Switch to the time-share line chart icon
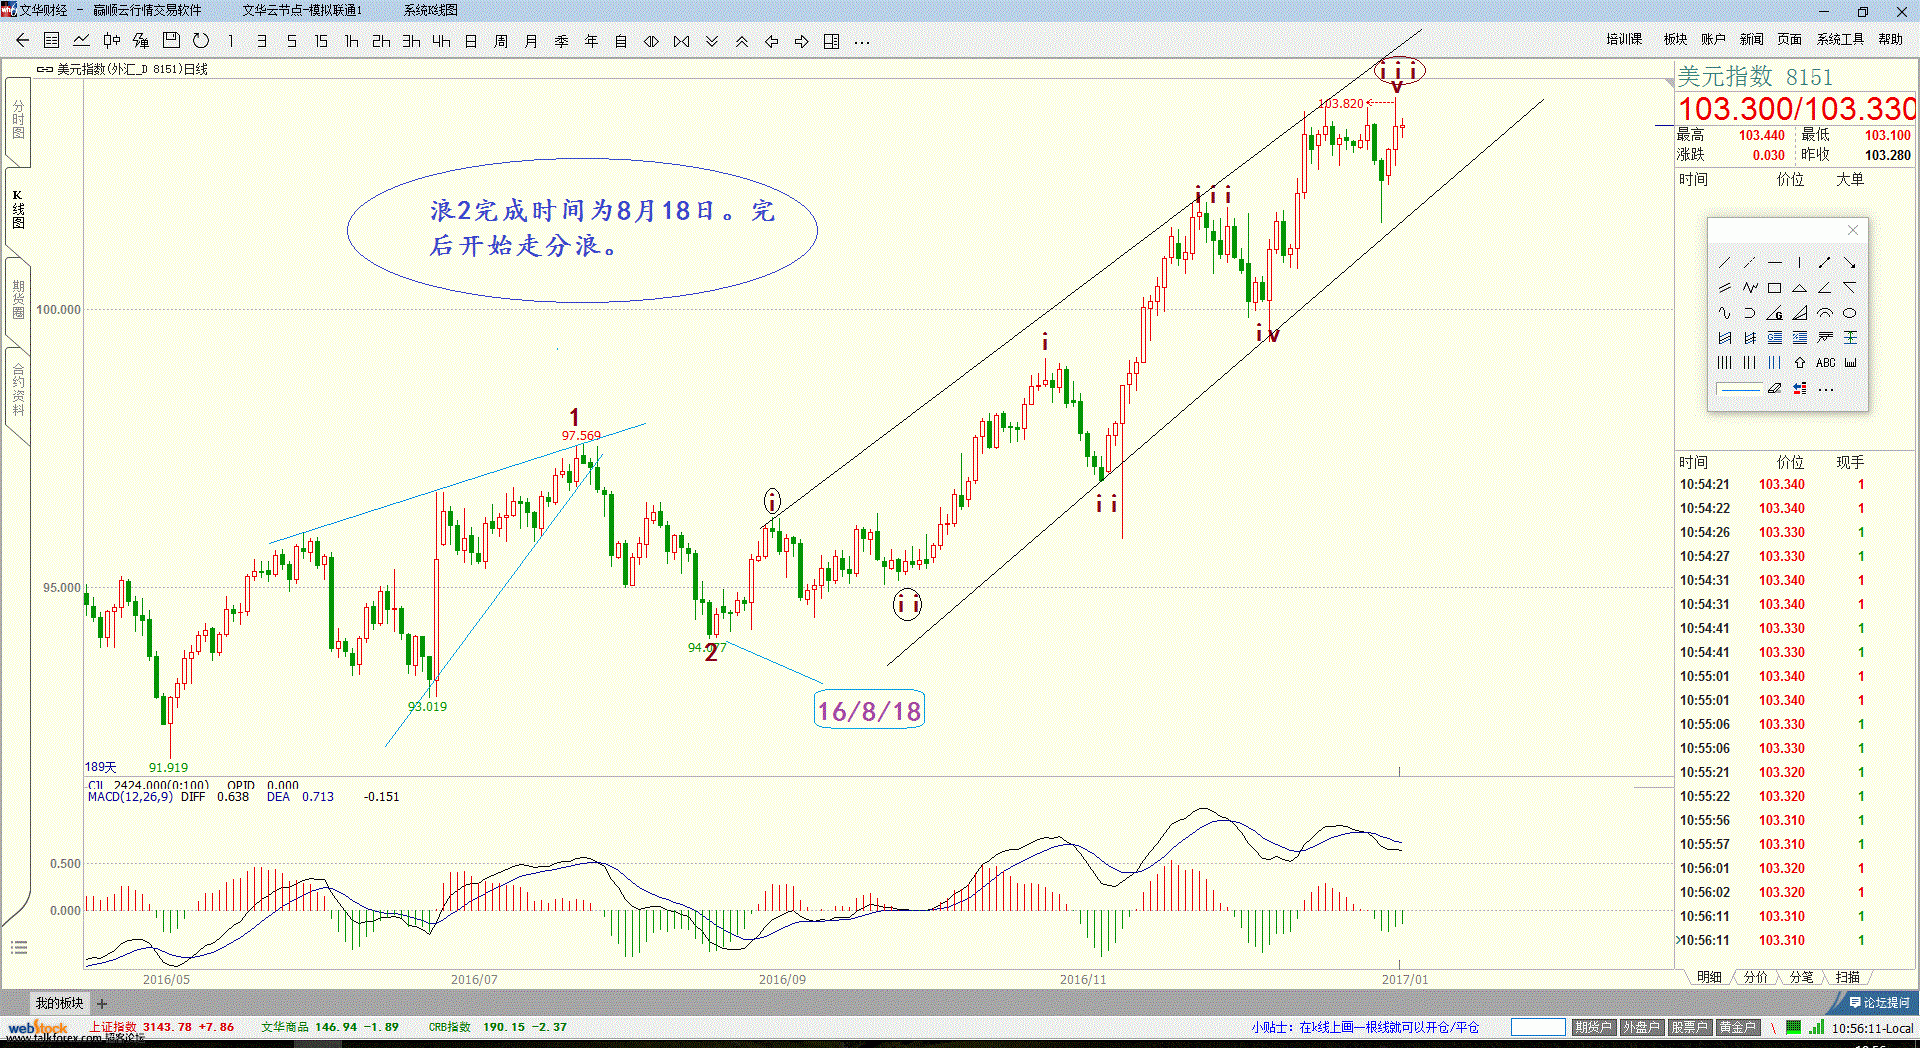 pyautogui.click(x=82, y=41)
